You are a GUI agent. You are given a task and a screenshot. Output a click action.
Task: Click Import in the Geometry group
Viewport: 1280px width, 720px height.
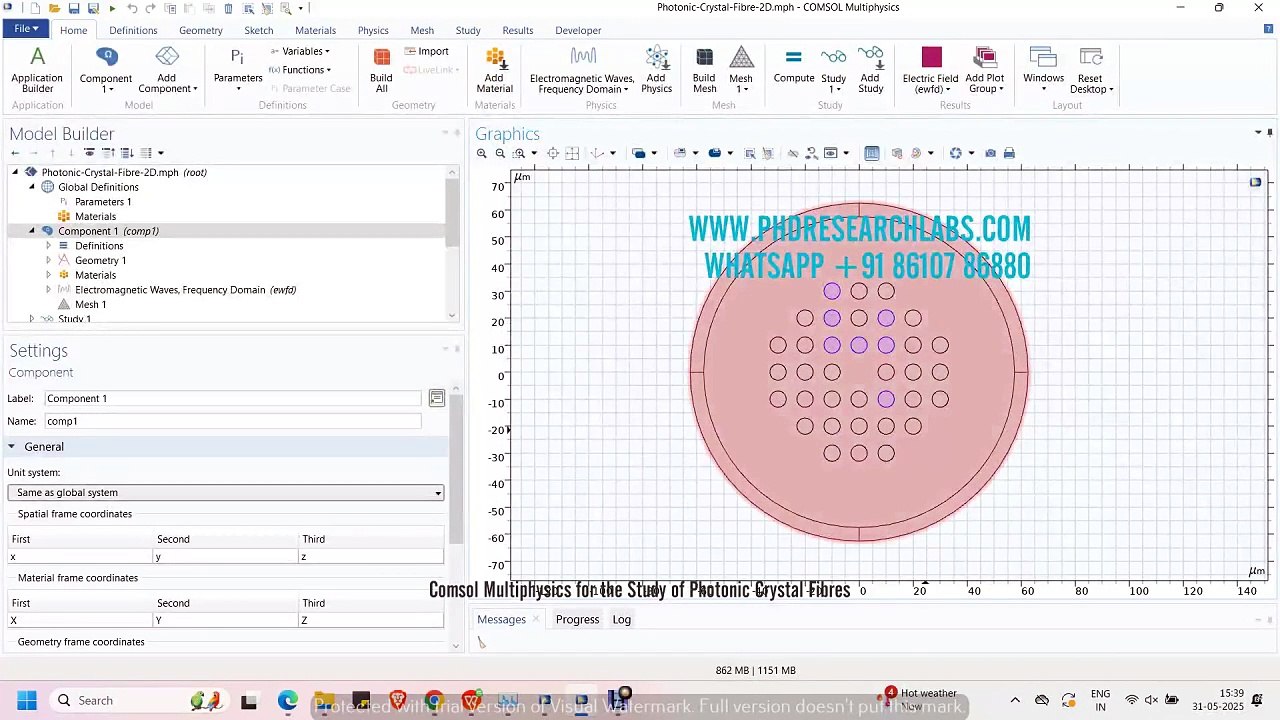click(426, 51)
